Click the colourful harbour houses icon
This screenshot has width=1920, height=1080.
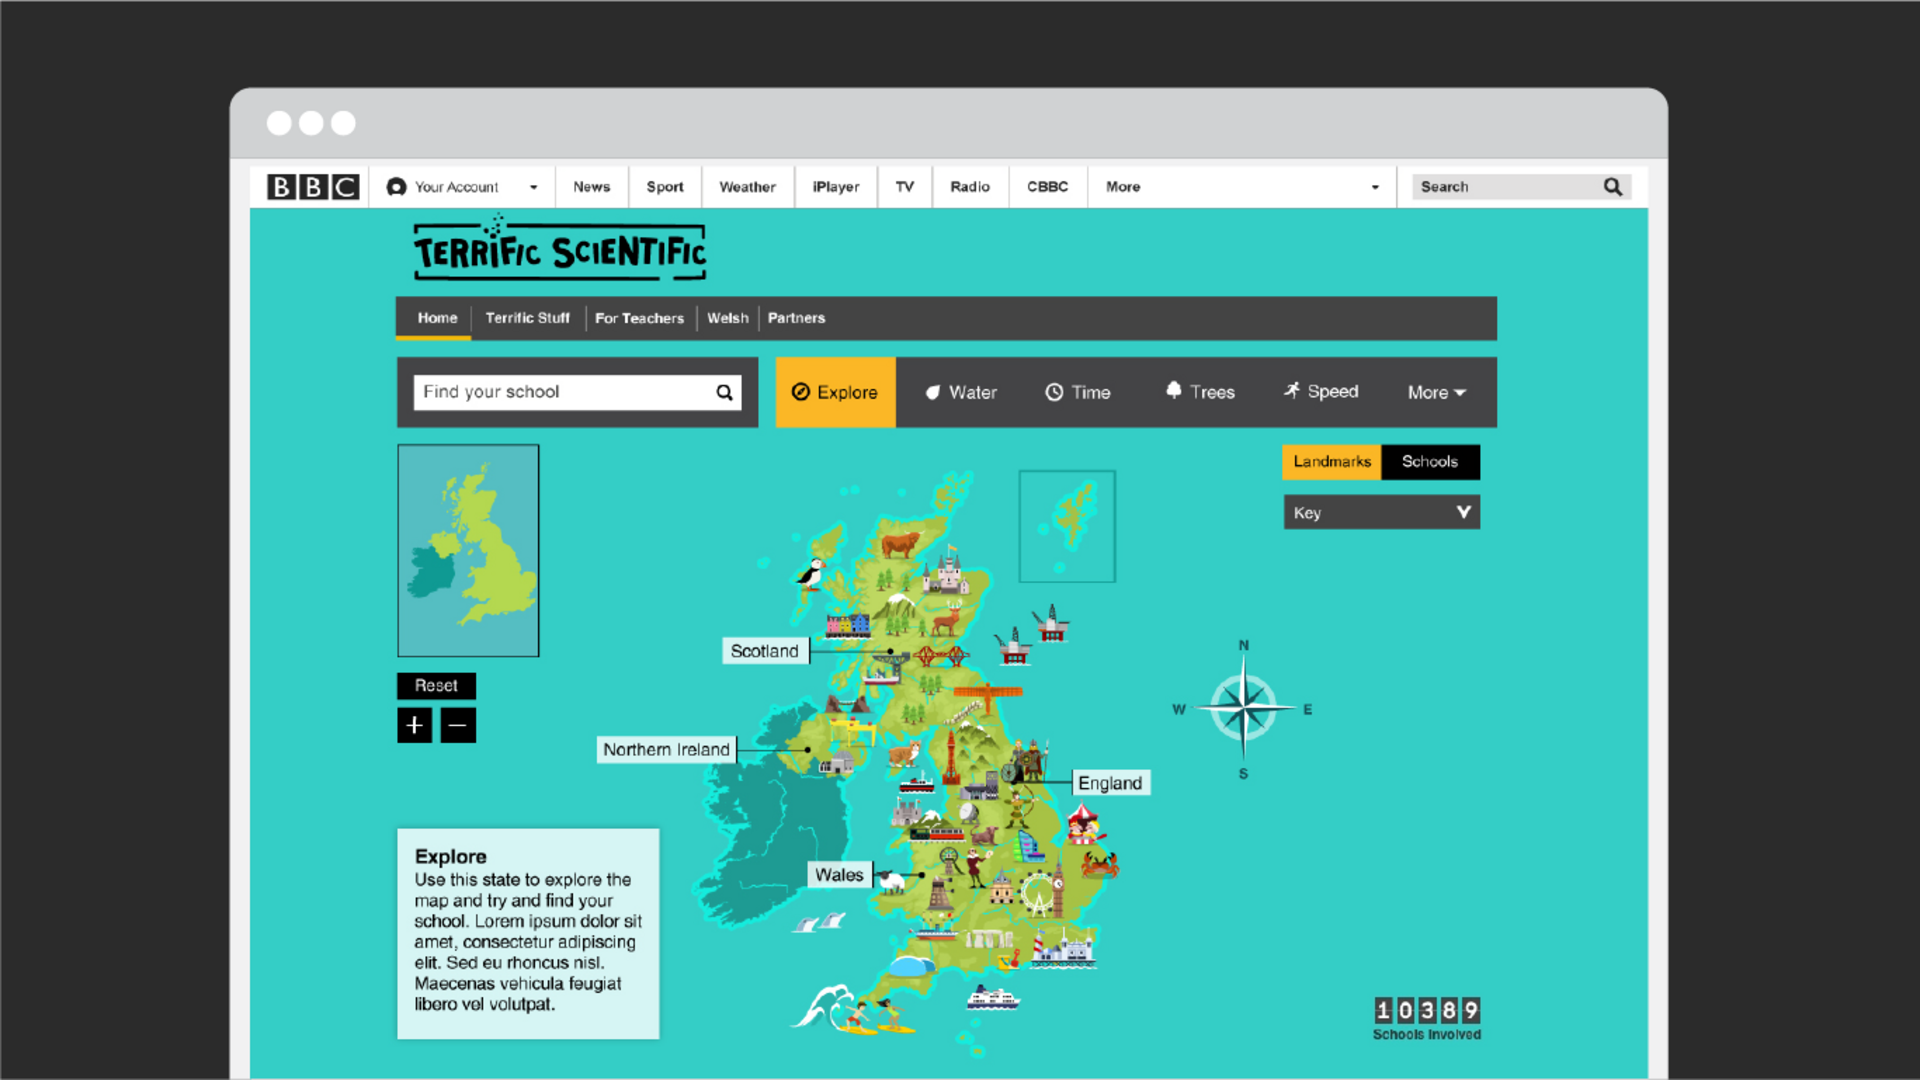(847, 626)
